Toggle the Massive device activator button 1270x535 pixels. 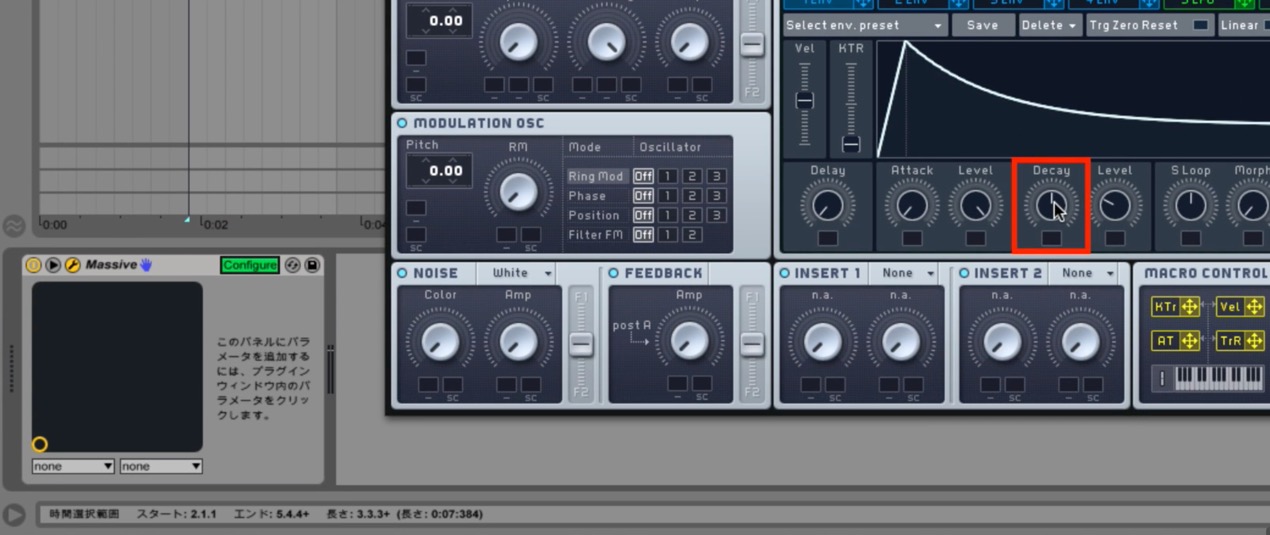tap(34, 265)
